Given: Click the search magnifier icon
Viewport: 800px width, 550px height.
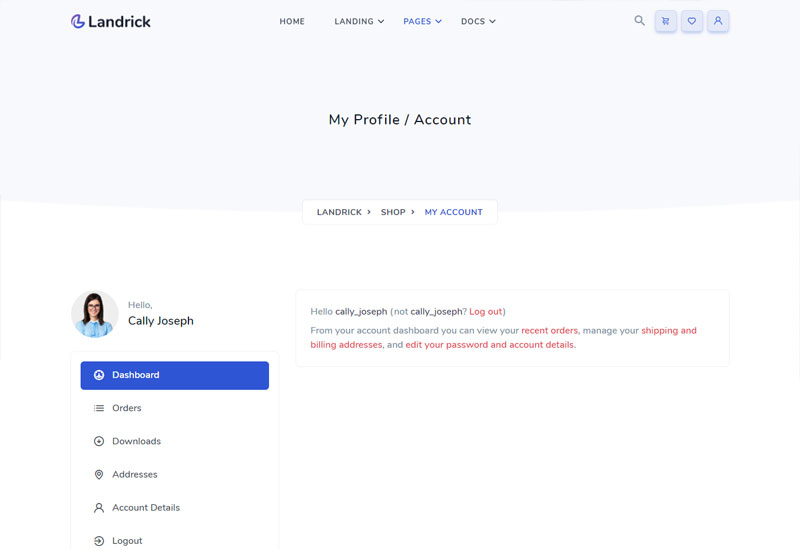Looking at the screenshot, I should (x=639, y=20).
